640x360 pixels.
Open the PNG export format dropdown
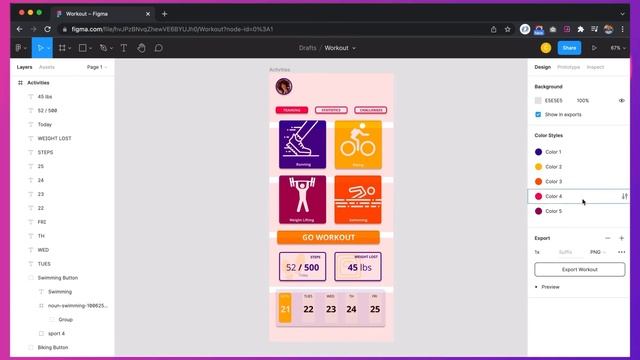pos(598,252)
